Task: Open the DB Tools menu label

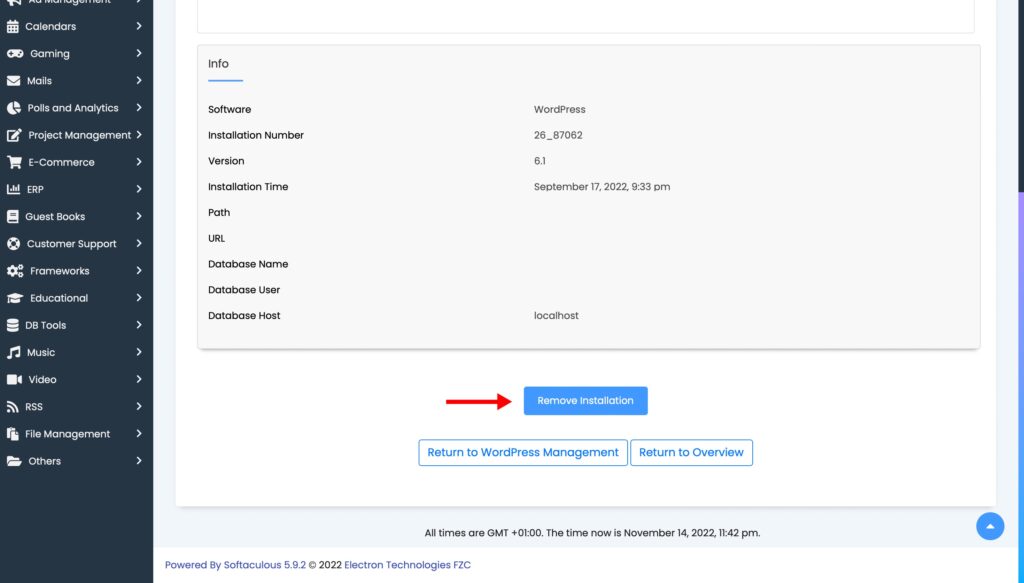Action: 45,325
